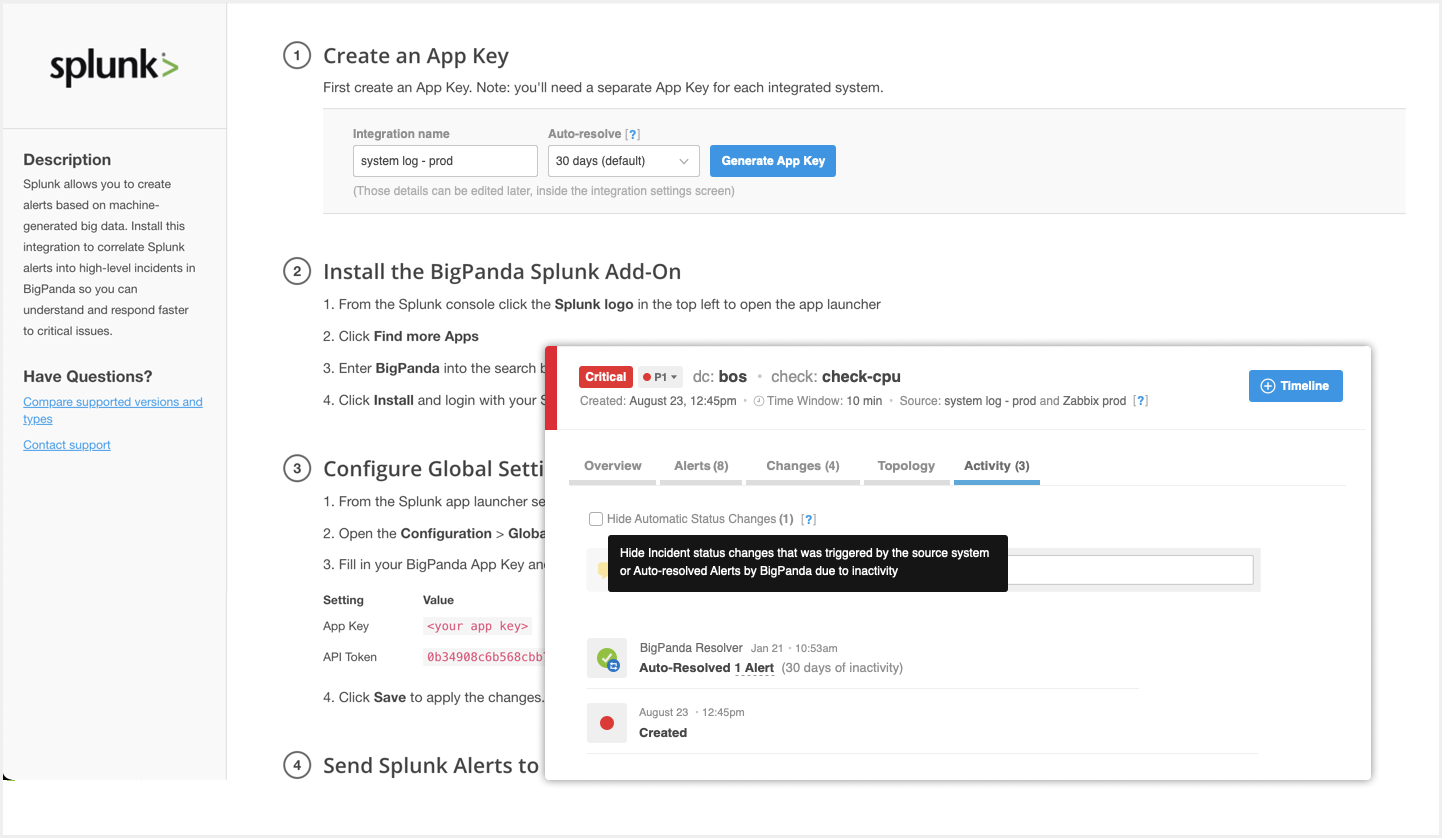Image resolution: width=1442 pixels, height=838 pixels.
Task: Open the Changes (4) tab
Action: pos(803,466)
